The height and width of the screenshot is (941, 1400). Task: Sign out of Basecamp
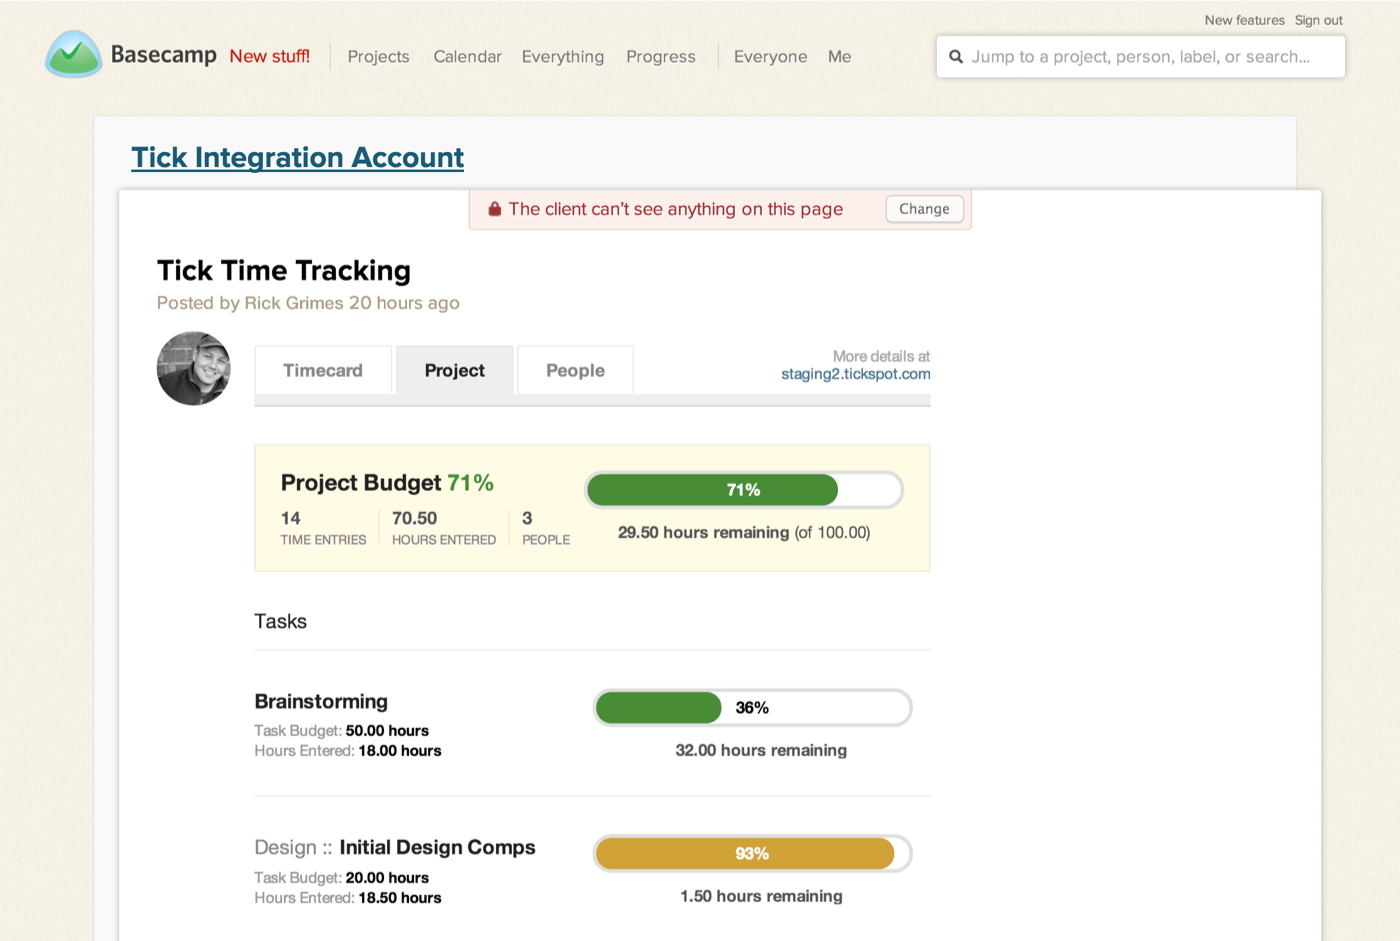point(1318,20)
